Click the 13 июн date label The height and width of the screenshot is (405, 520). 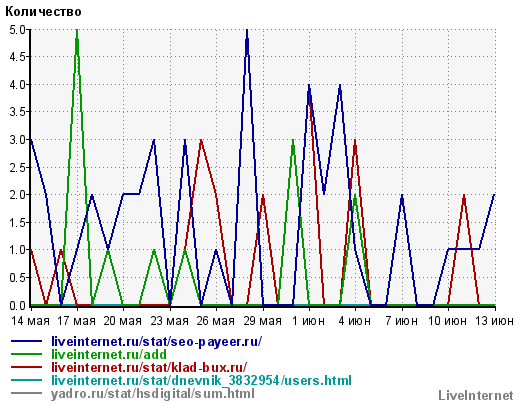point(494,321)
